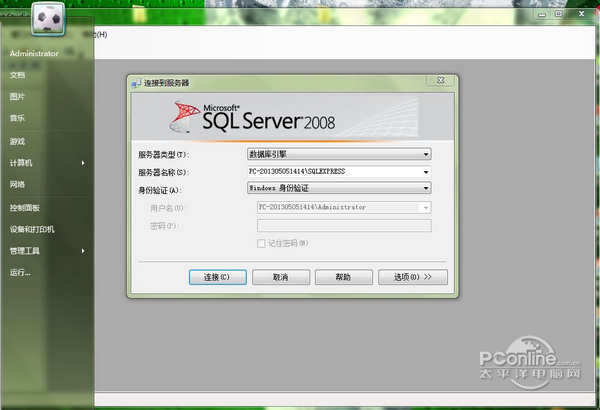
Task: Open Games (游戏) in the Start menu
Action: [x=17, y=141]
